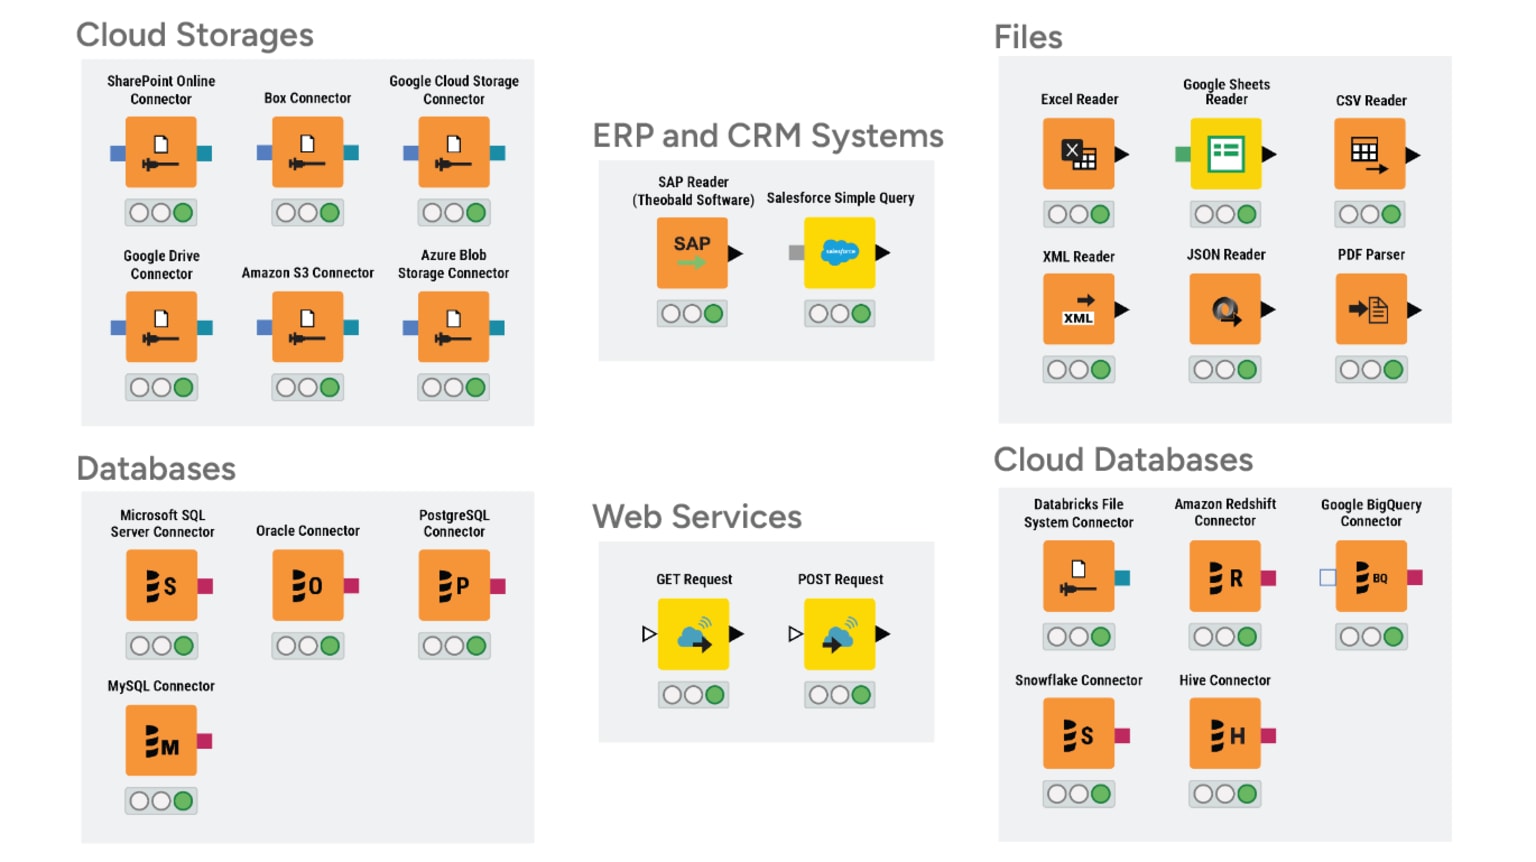Click the Oracle Connector node
The width and height of the screenshot is (1536, 862).
[307, 586]
